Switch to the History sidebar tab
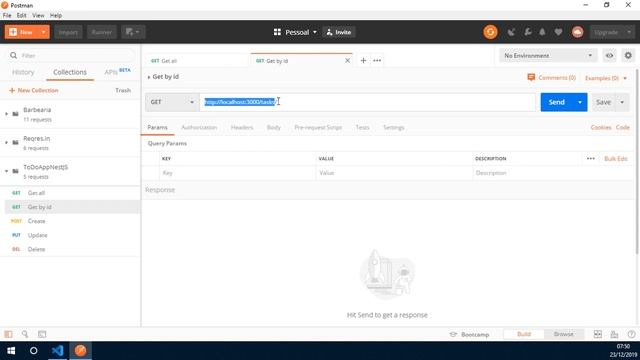Image resolution: width=640 pixels, height=360 pixels. pos(23,72)
